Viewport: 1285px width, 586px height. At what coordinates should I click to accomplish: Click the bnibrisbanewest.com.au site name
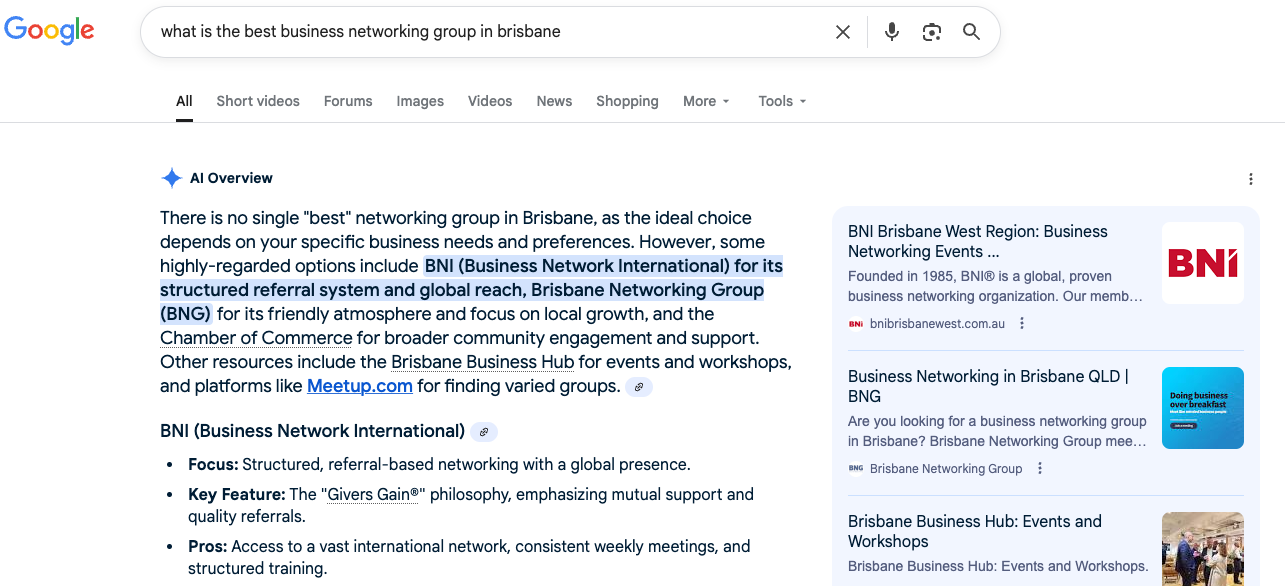point(938,324)
